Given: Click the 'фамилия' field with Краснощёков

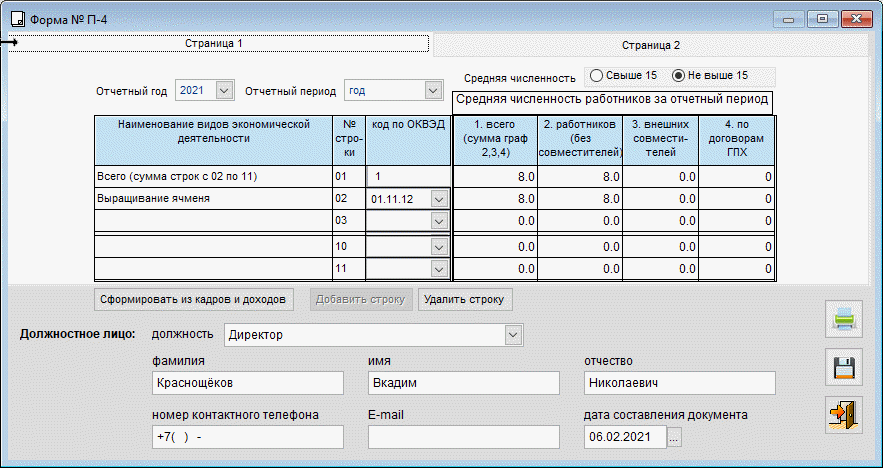Looking at the screenshot, I should coord(248,383).
